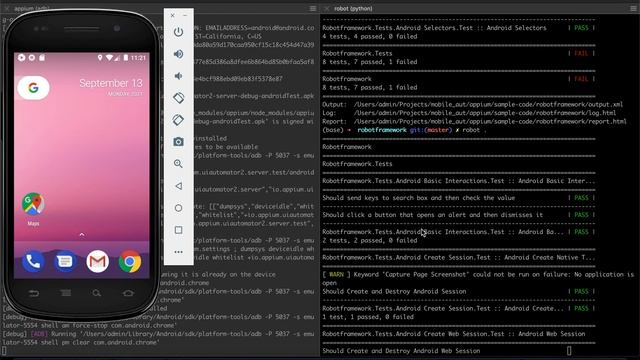
Task: Tap the emulator toolbar Home circle
Action: point(178,208)
